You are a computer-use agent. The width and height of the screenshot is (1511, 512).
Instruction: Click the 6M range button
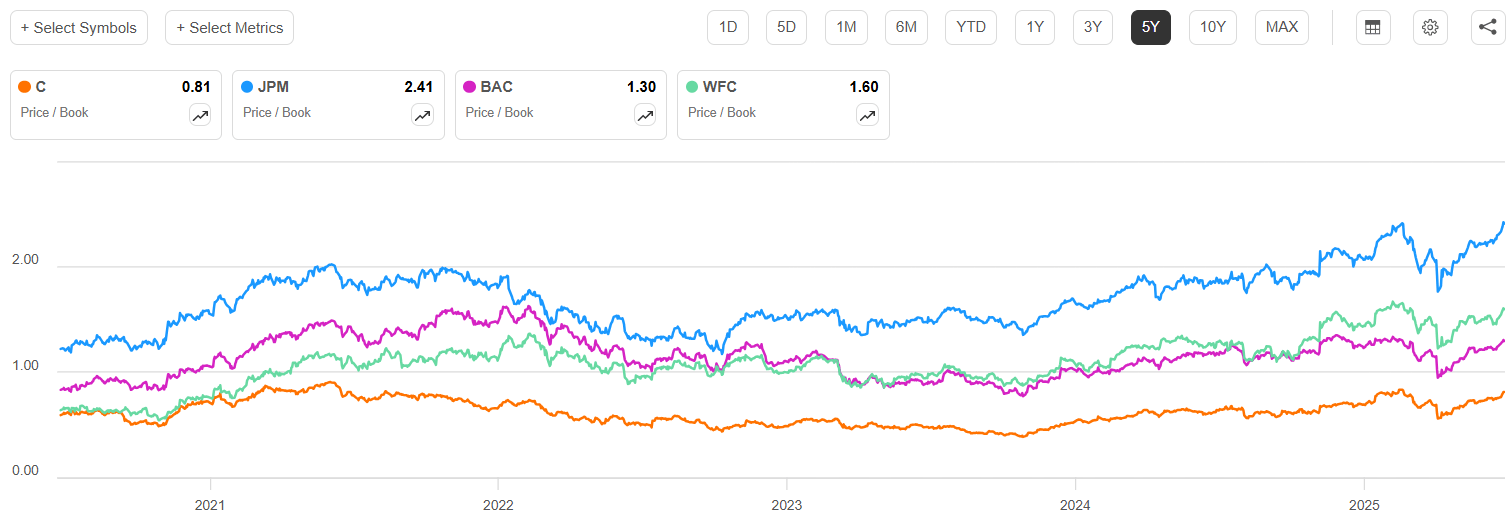tap(906, 28)
